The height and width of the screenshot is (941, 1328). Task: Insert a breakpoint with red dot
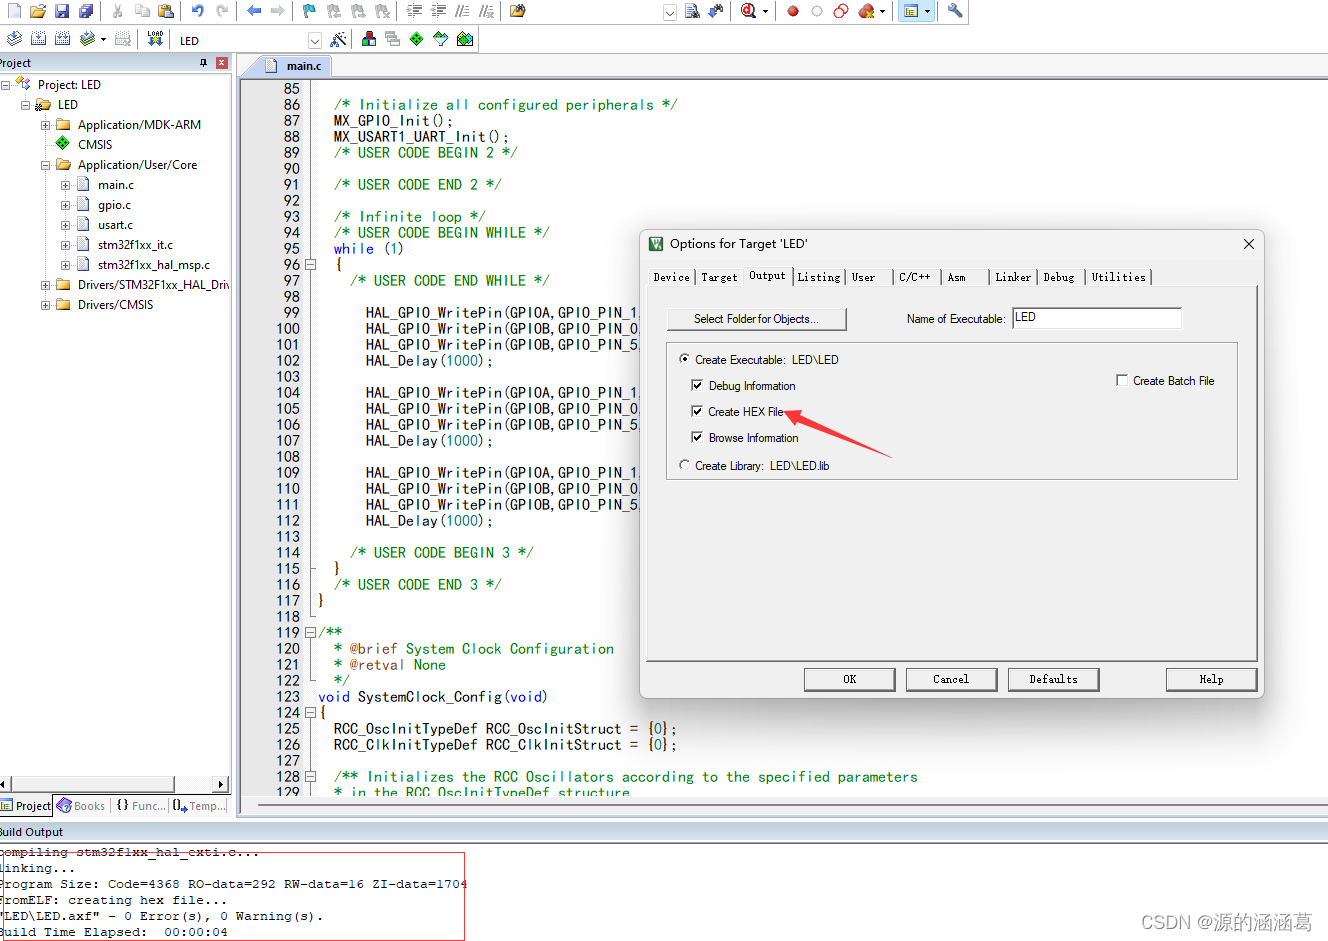[x=793, y=11]
